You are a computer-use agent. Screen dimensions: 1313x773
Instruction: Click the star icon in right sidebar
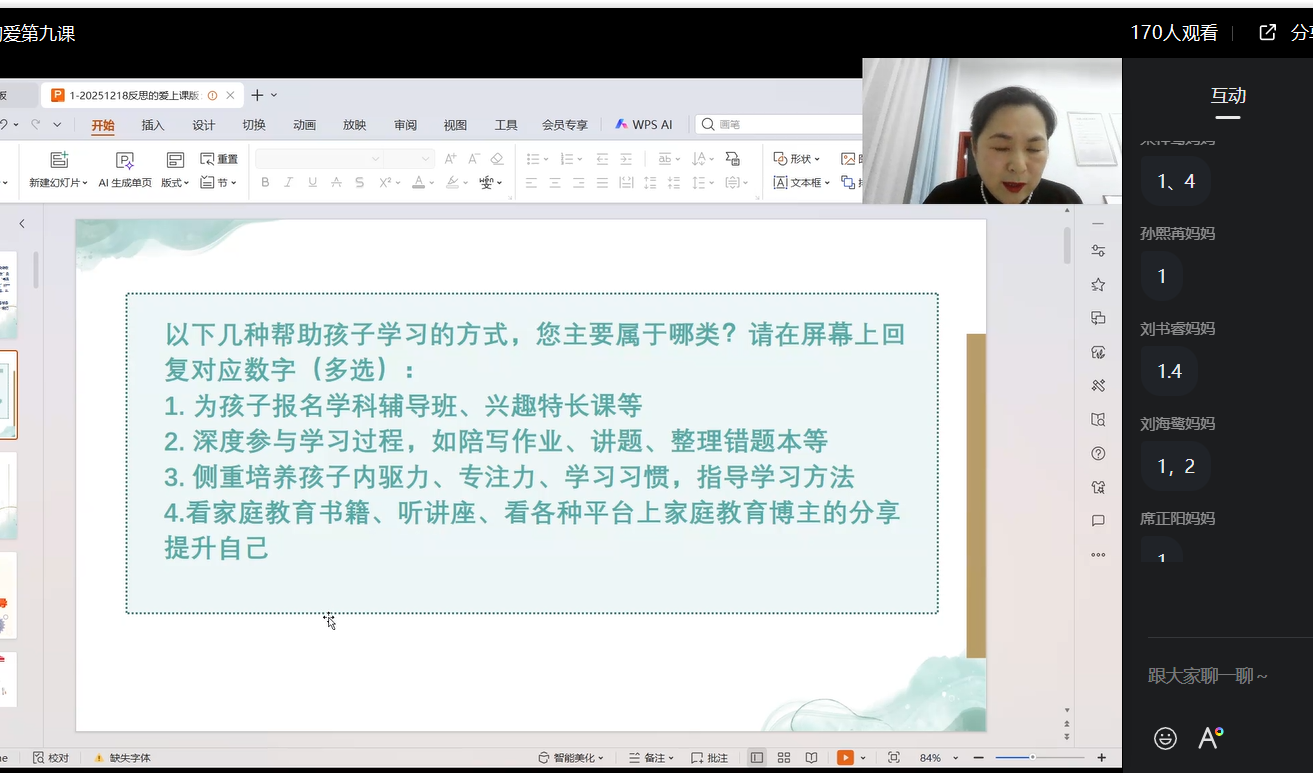click(1098, 285)
